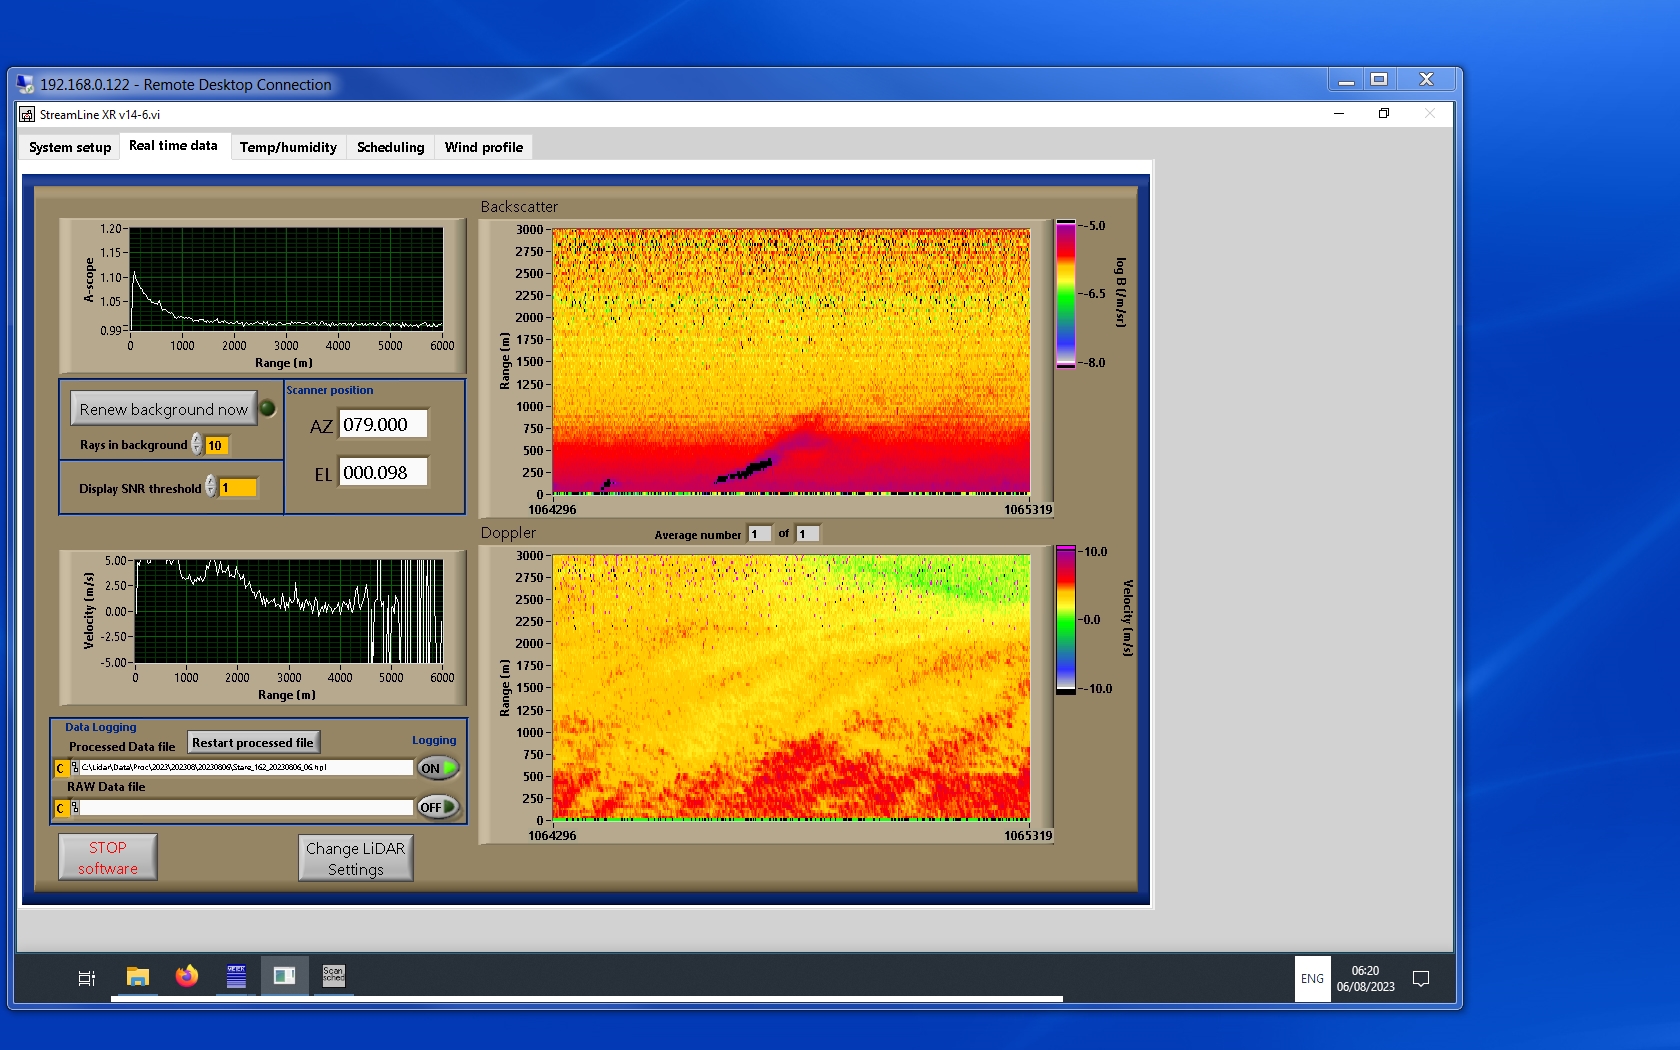1680x1050 pixels.
Task: Open the notification center icon
Action: tap(1420, 979)
